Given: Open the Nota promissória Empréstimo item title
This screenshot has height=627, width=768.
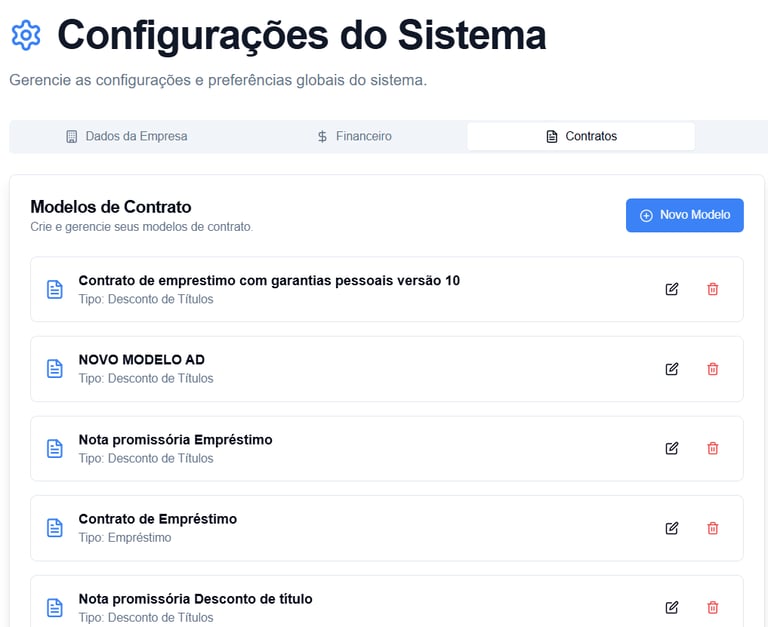Looking at the screenshot, I should click(175, 439).
